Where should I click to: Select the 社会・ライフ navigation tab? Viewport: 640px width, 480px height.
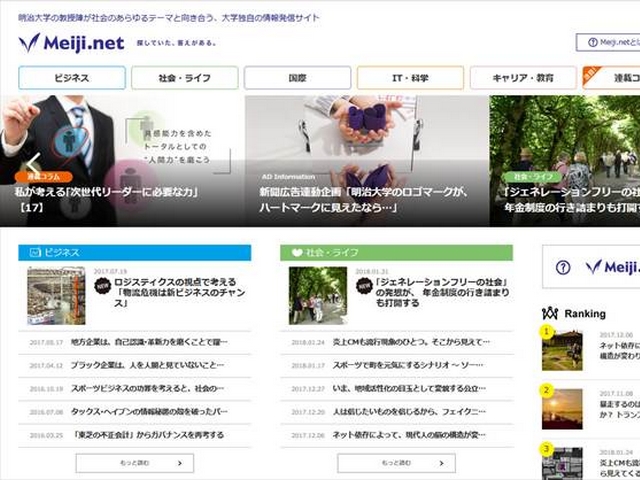pos(184,78)
